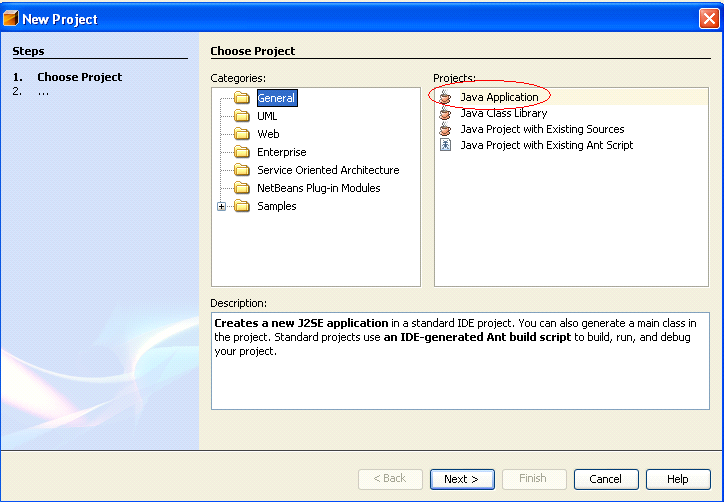Expand the Samples category tree node
The width and height of the screenshot is (725, 503).
click(x=221, y=207)
